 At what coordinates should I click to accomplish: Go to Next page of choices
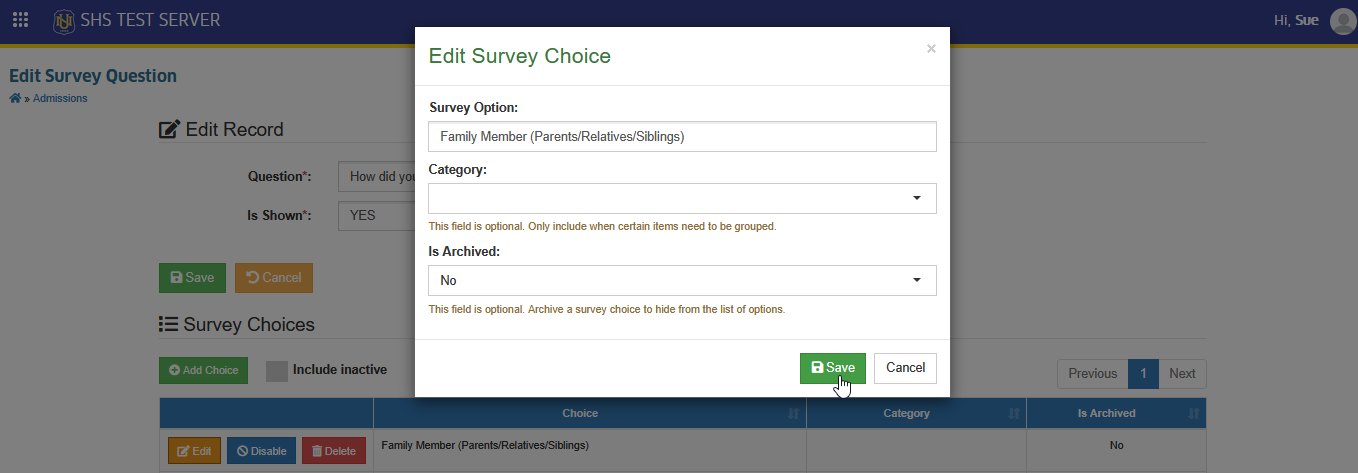tap(1182, 374)
